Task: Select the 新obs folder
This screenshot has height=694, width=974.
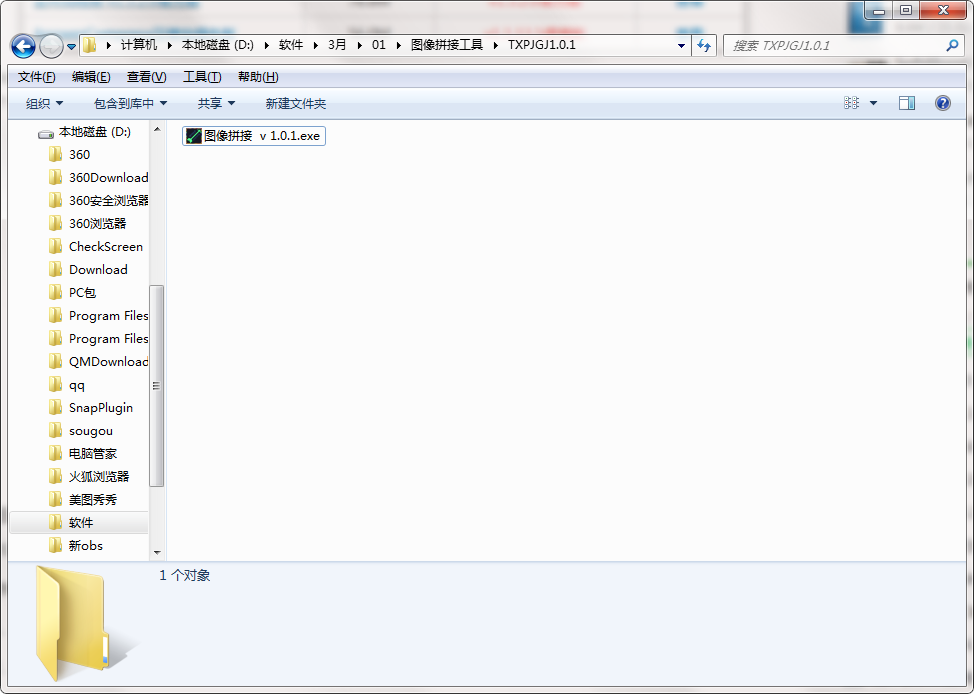Action: coord(76,546)
